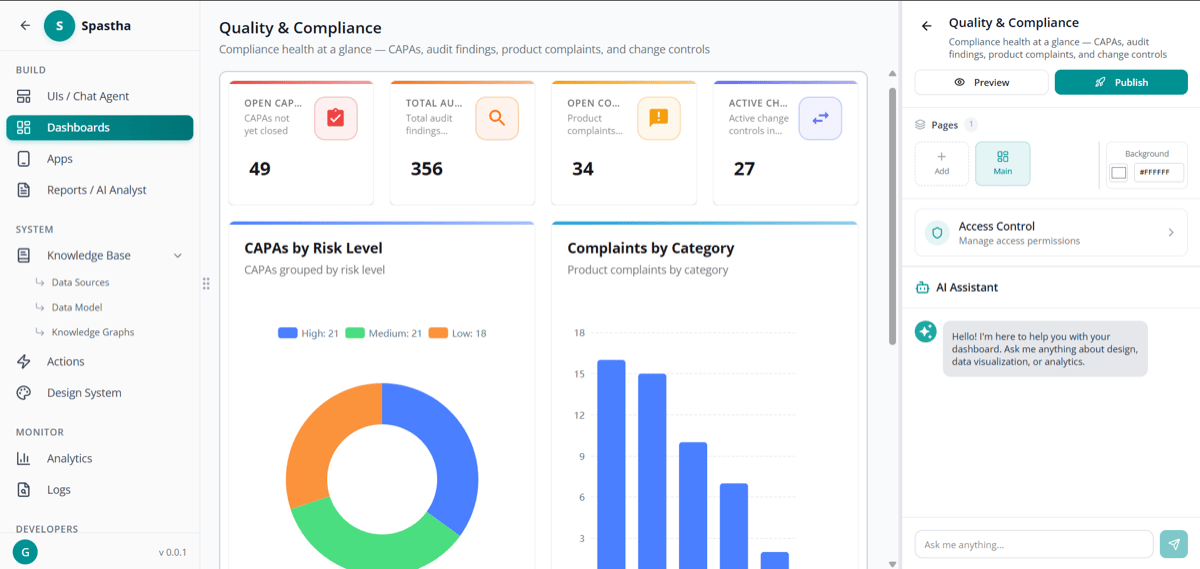This screenshot has height=569, width=1200.
Task: Click the Dashboards grid icon
Action: coord(24,127)
